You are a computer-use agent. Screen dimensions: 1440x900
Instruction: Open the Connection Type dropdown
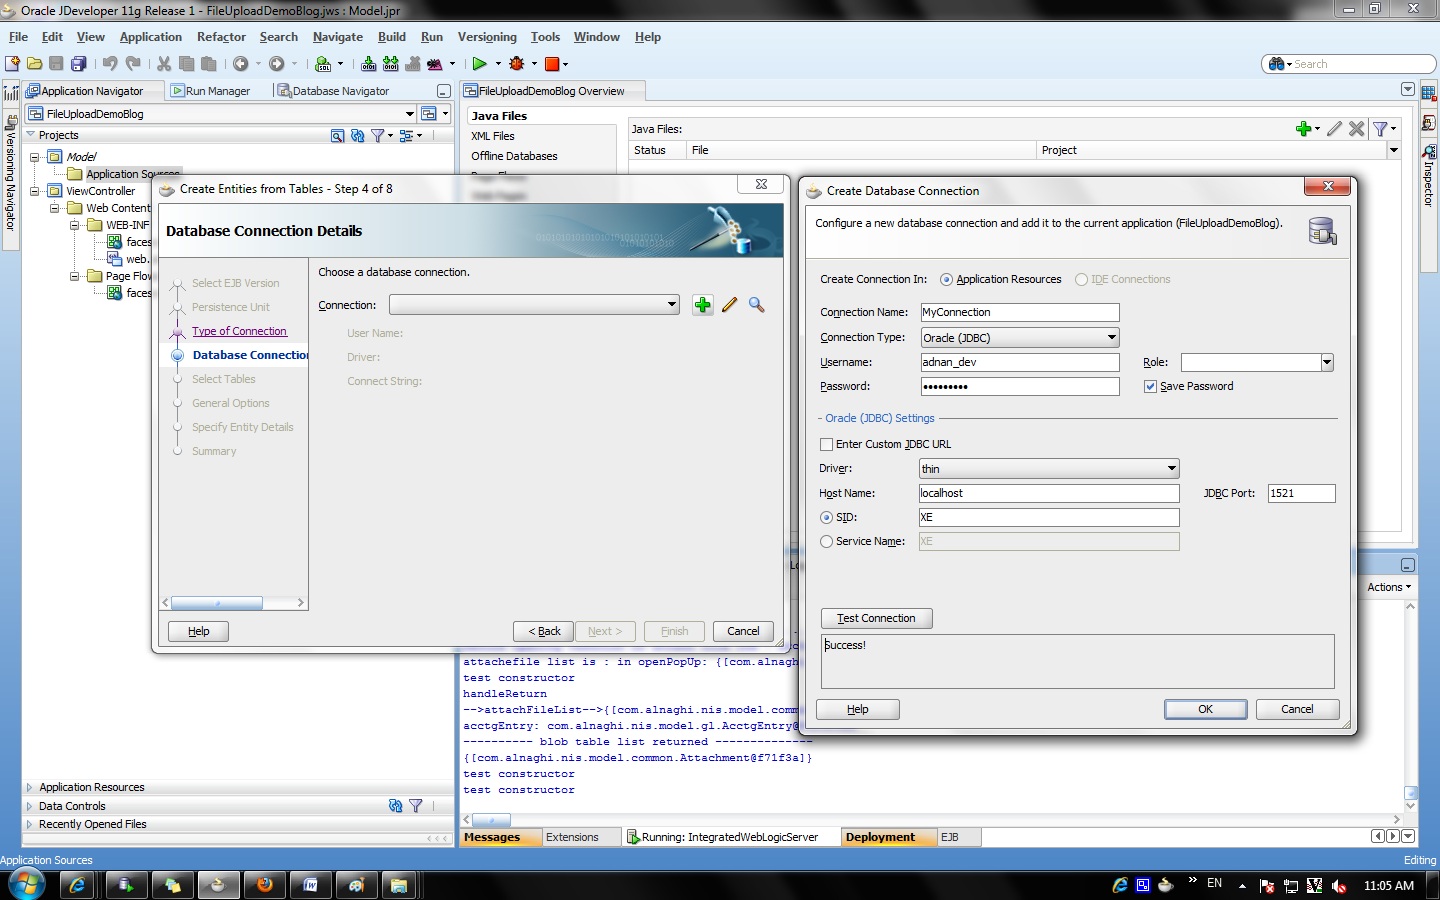point(1019,338)
